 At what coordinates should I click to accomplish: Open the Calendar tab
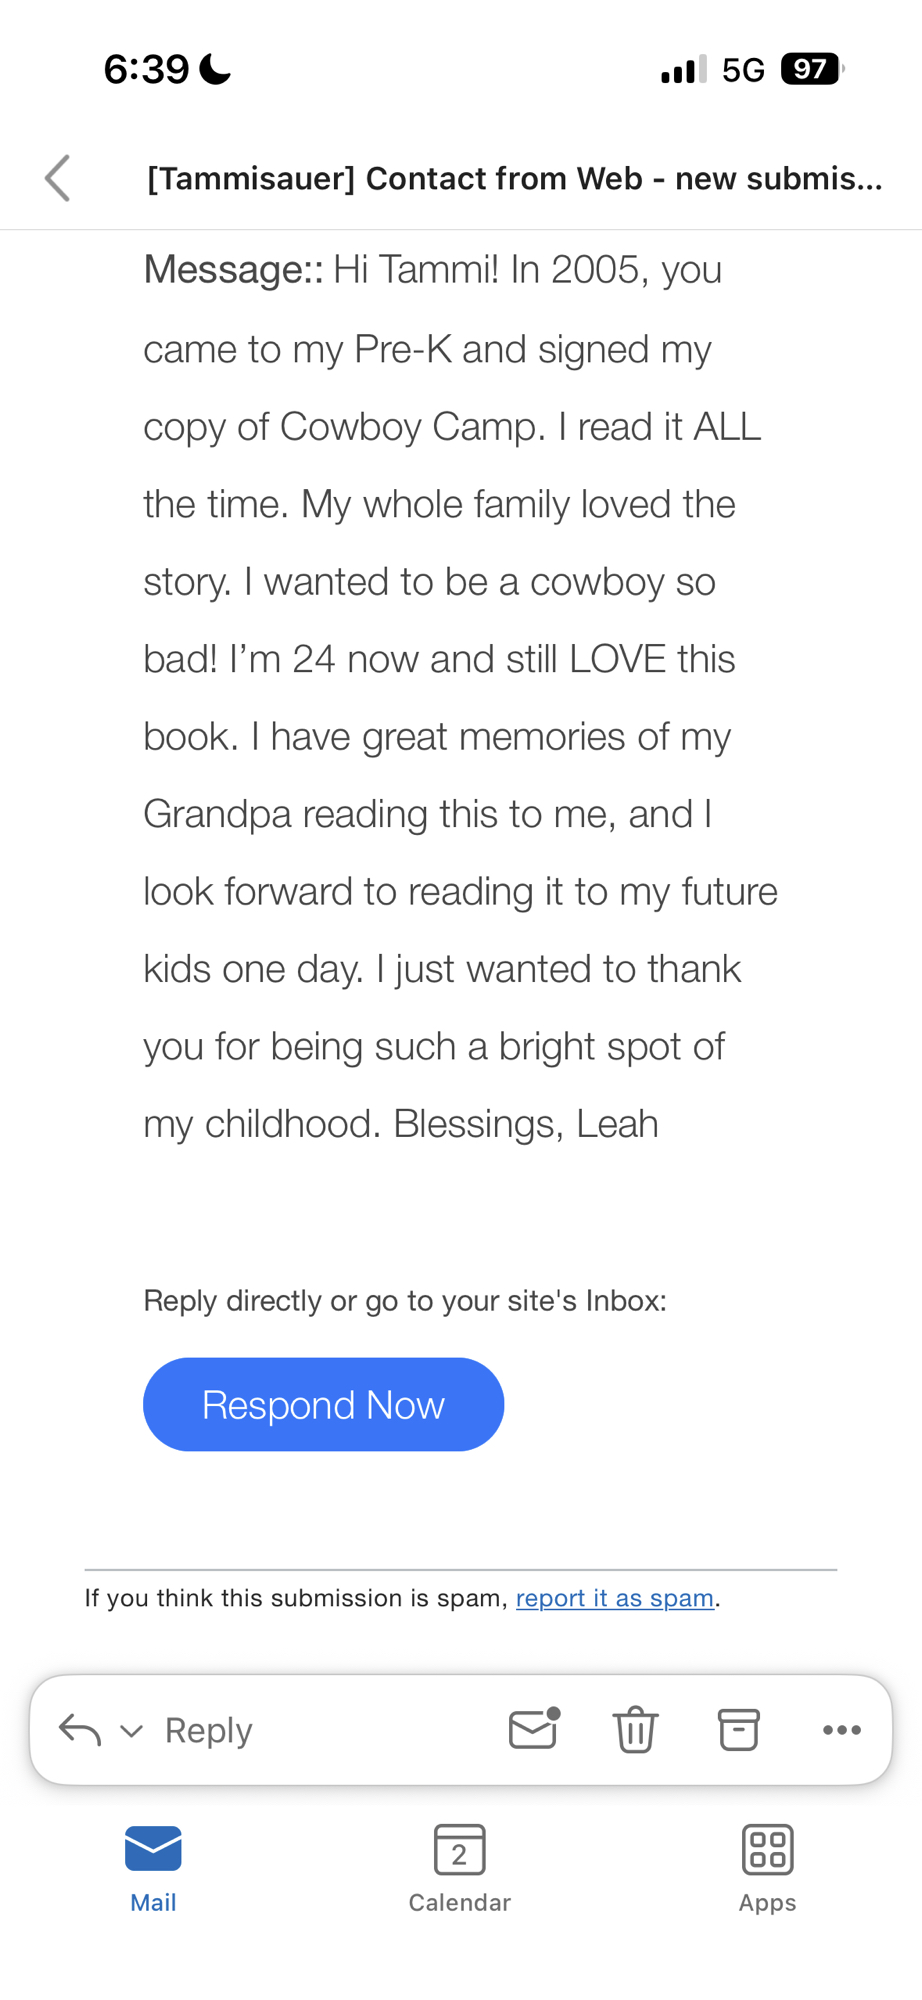(460, 1868)
